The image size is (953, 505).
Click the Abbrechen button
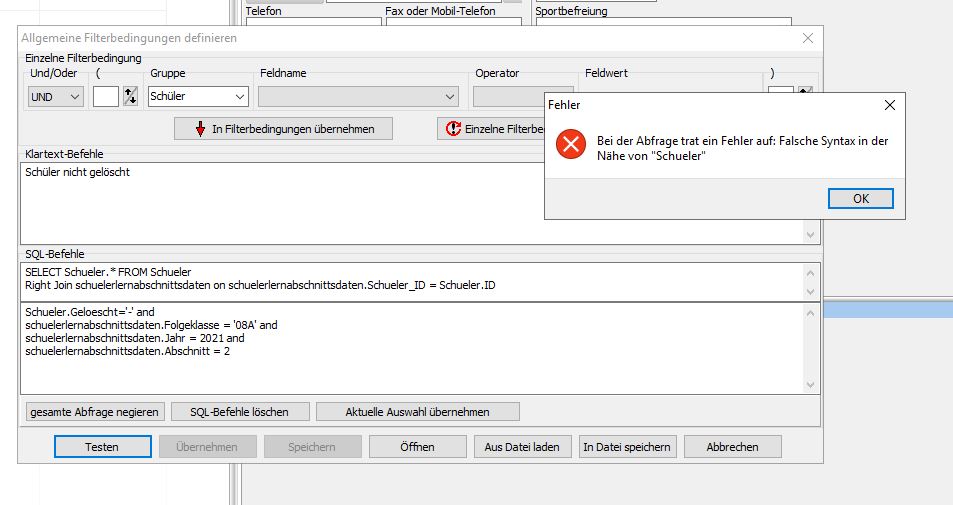(x=732, y=447)
